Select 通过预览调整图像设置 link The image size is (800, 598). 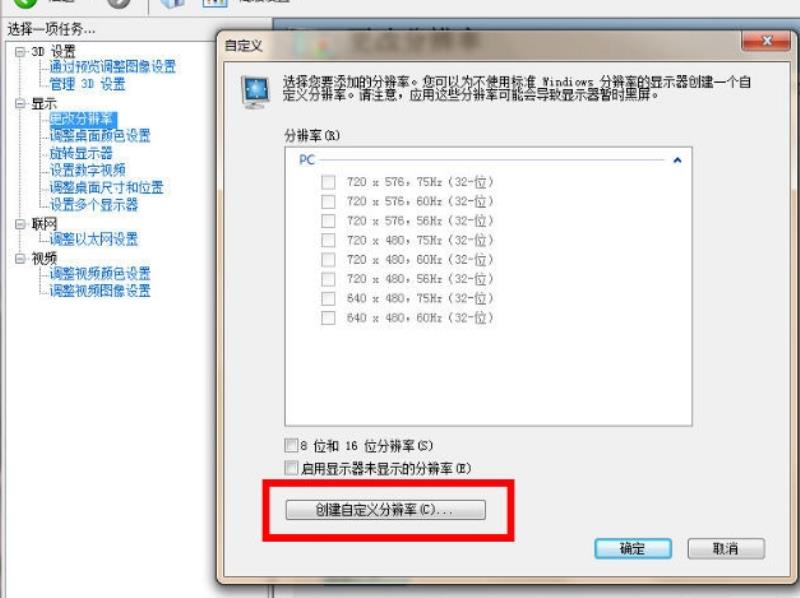tap(113, 66)
